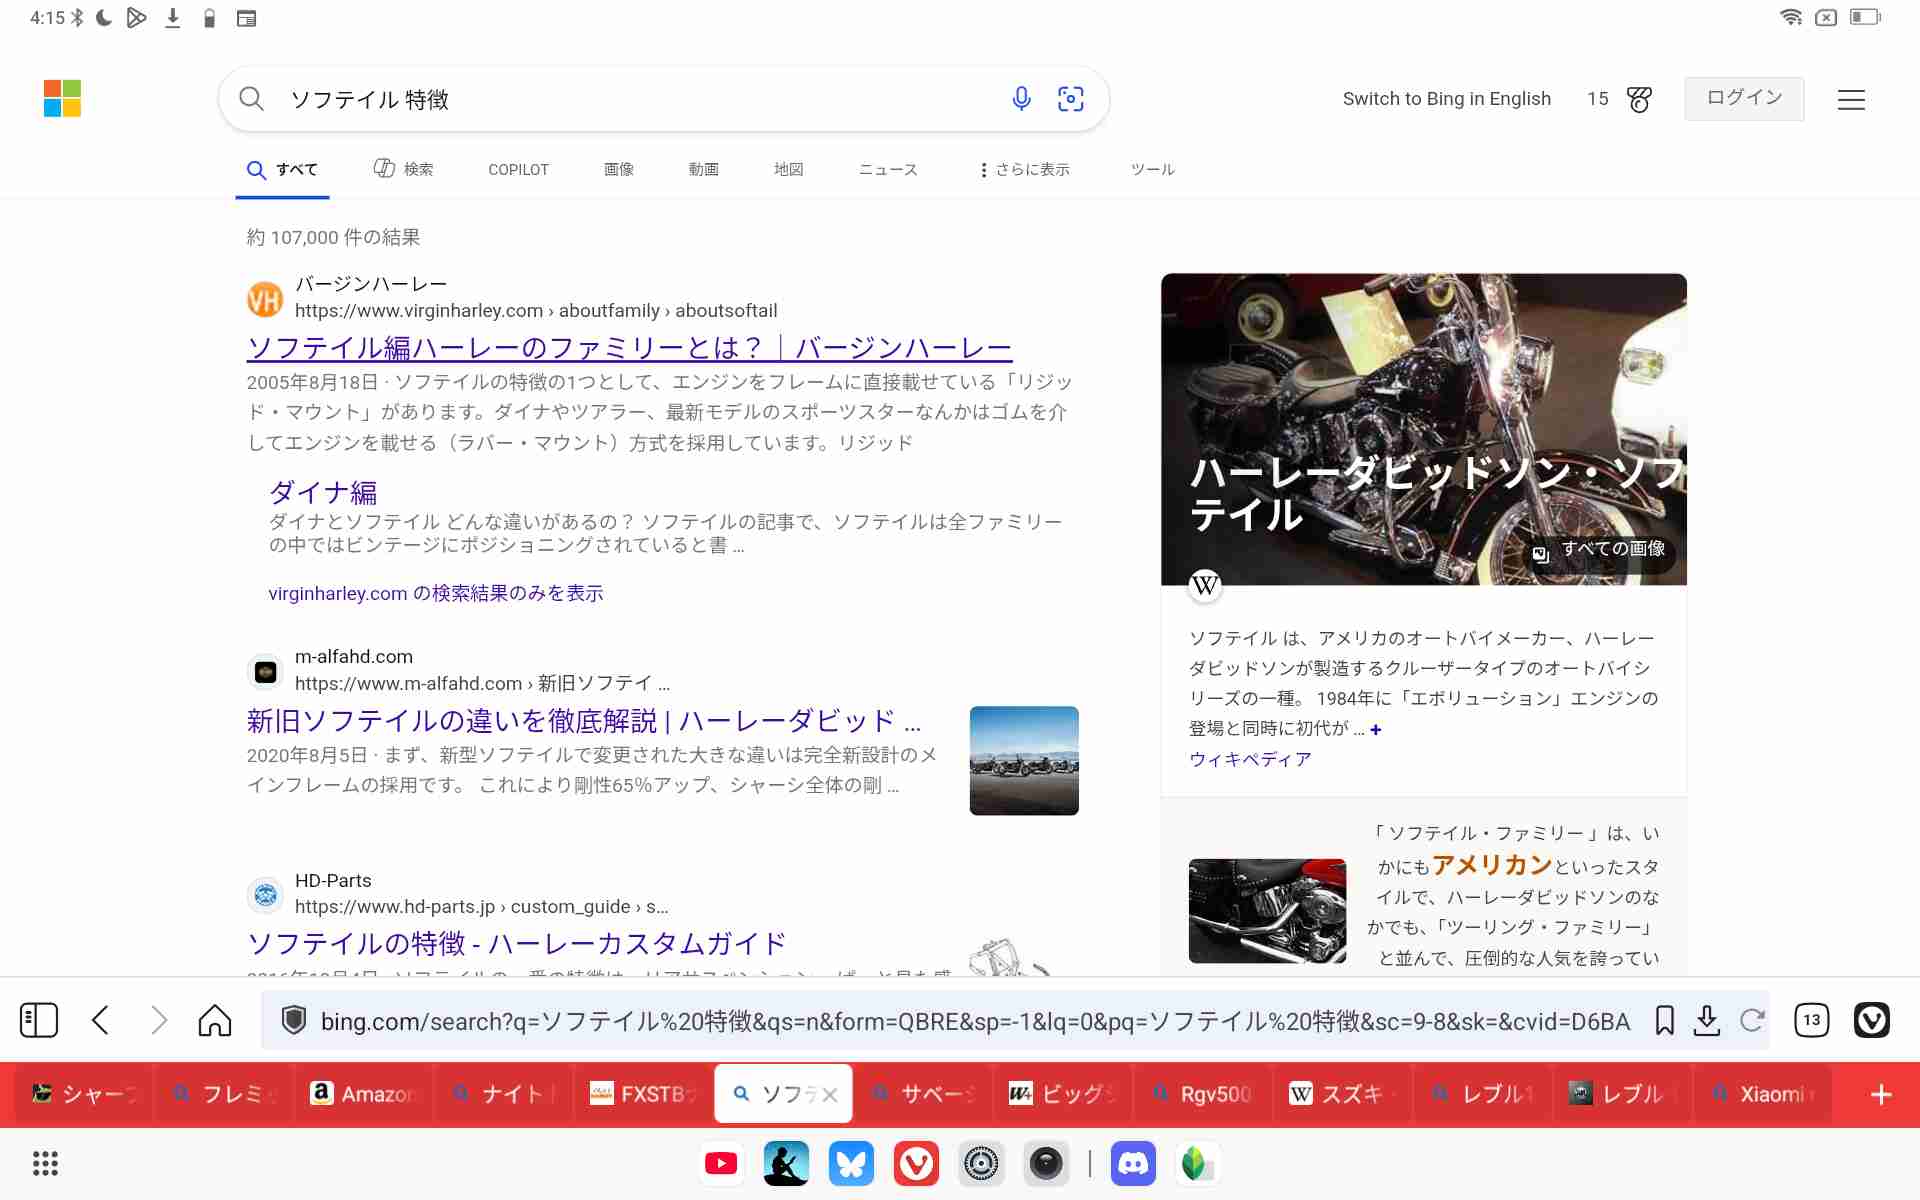Viewport: 1920px width, 1200px height.
Task: Click the browser home icon
Action: [x=215, y=1020]
